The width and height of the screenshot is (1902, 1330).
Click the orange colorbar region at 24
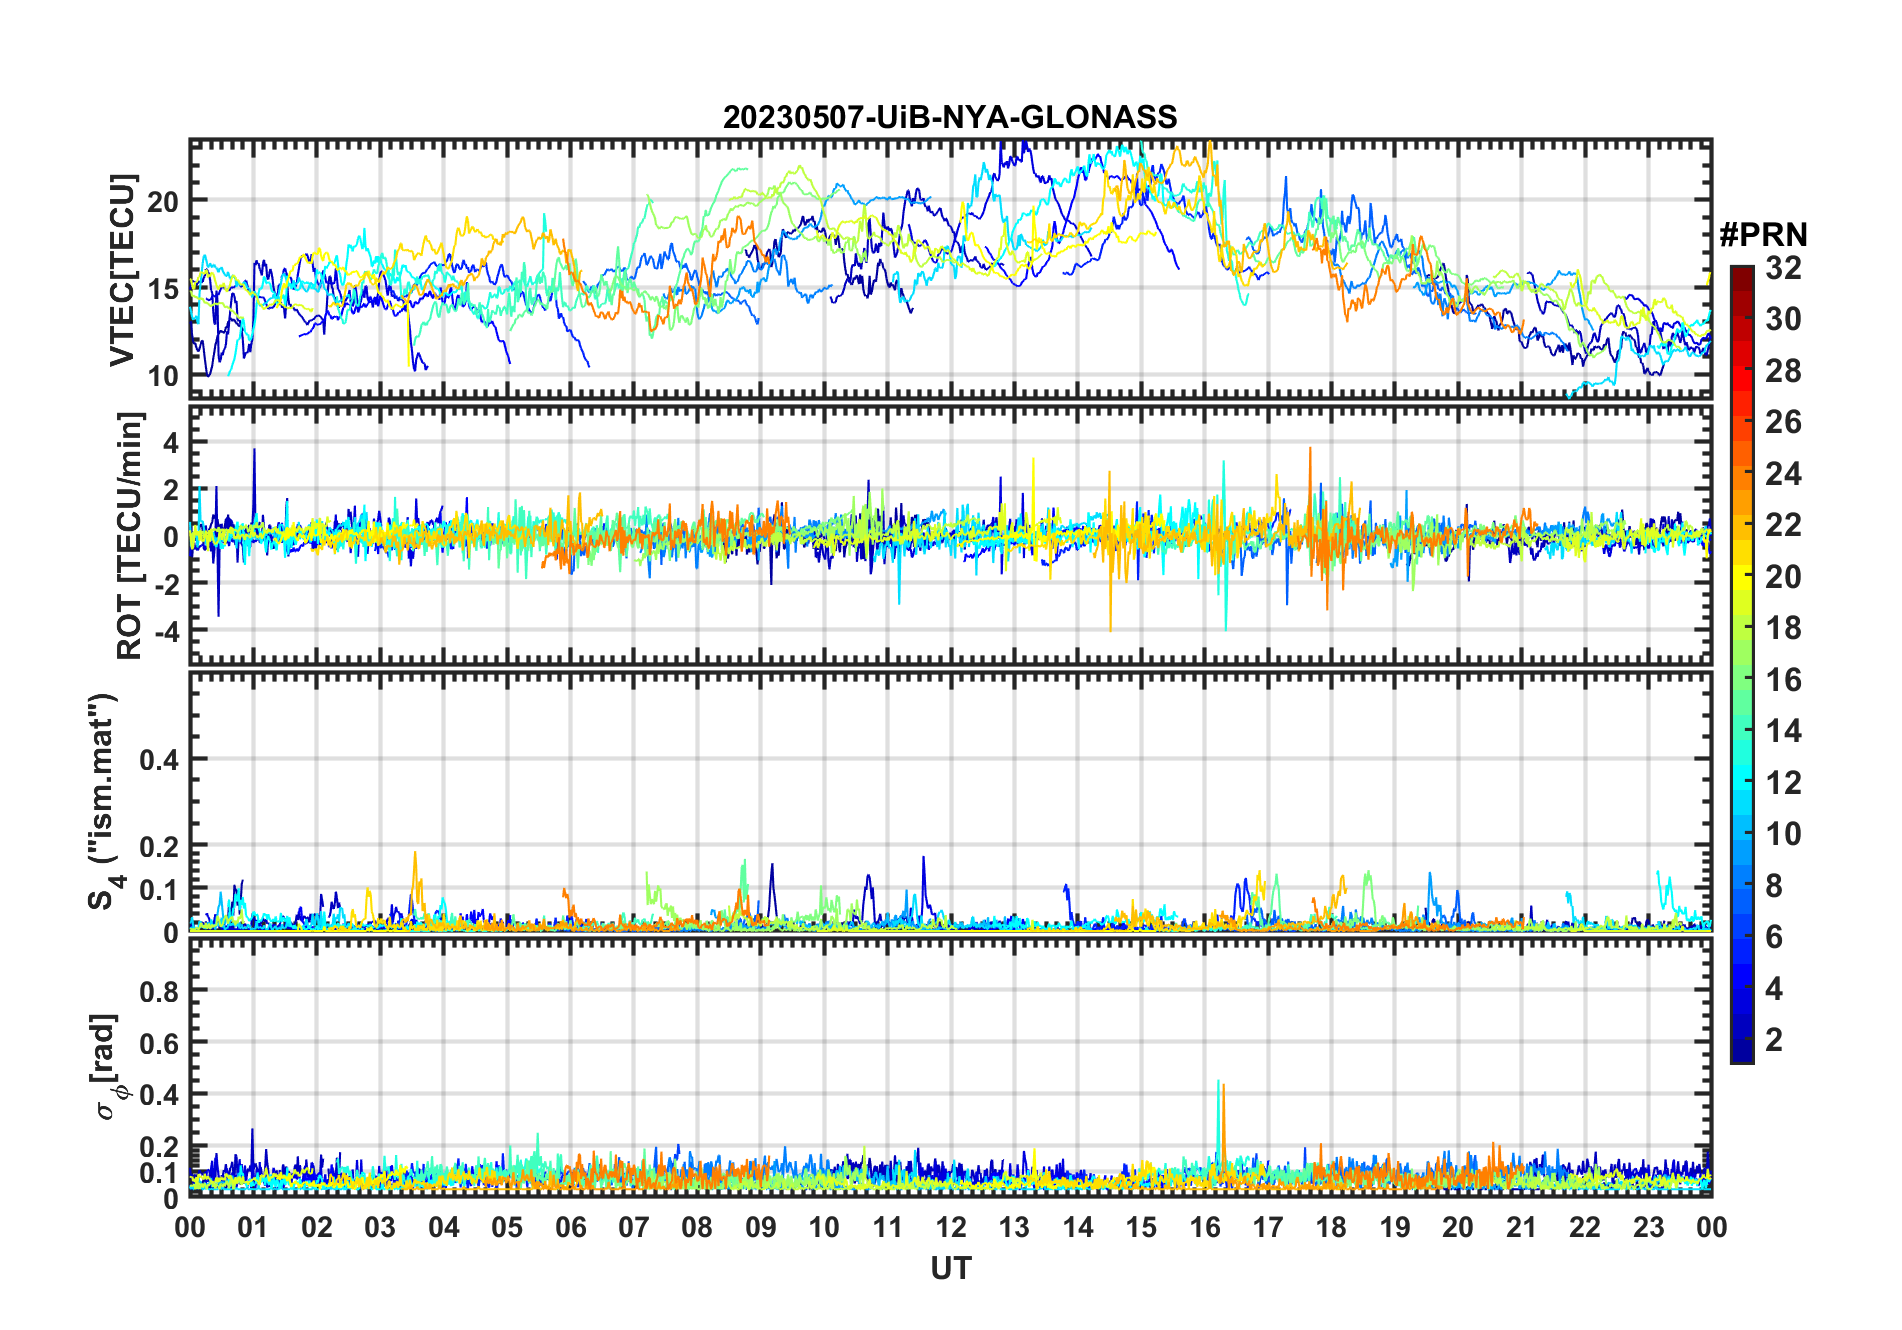(1742, 473)
